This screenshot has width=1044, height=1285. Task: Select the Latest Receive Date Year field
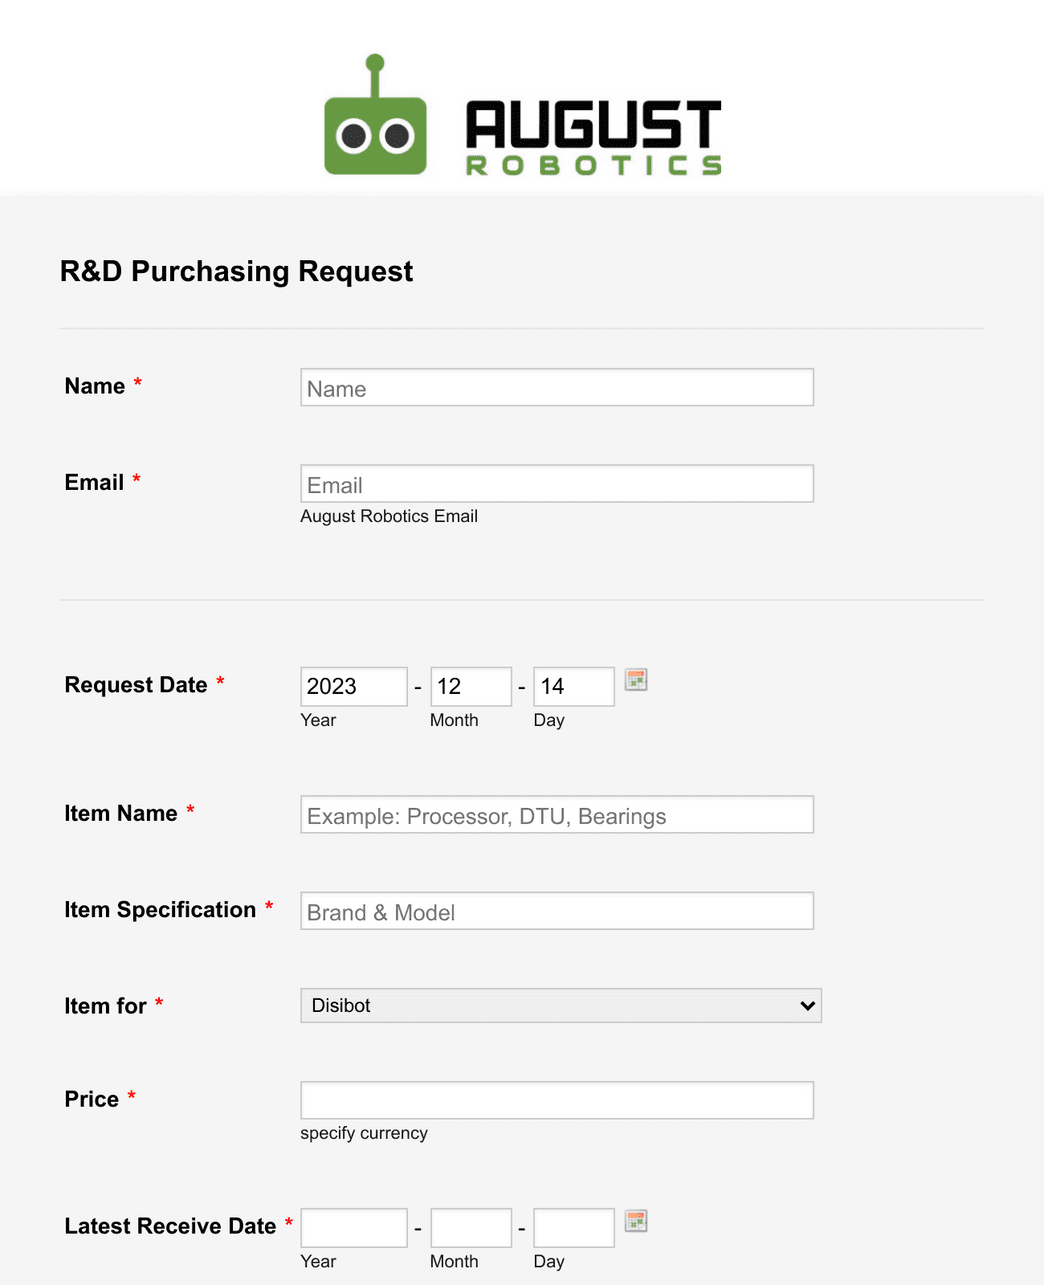pos(353,1227)
